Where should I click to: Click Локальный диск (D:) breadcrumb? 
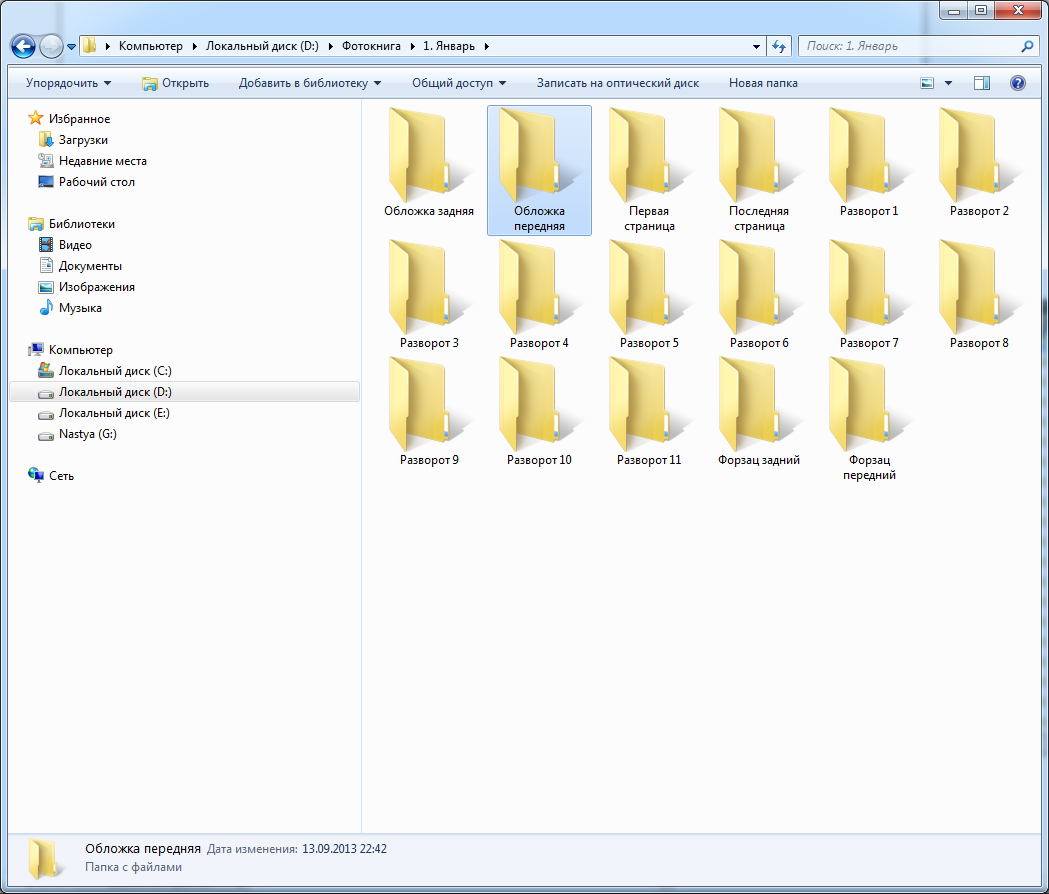262,46
